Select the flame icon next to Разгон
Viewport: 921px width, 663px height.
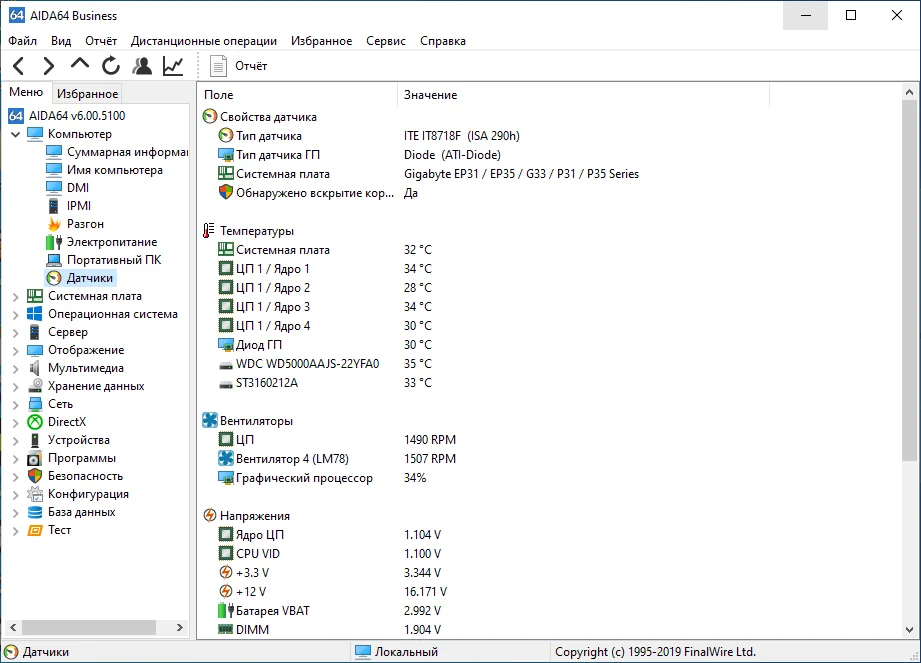coord(54,224)
